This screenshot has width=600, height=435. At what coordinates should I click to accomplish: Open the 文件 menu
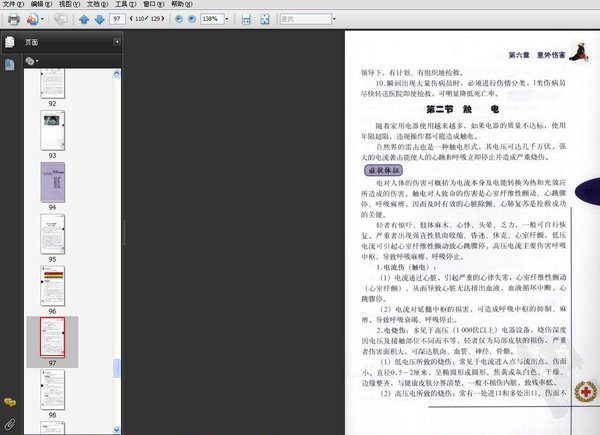coord(11,4)
